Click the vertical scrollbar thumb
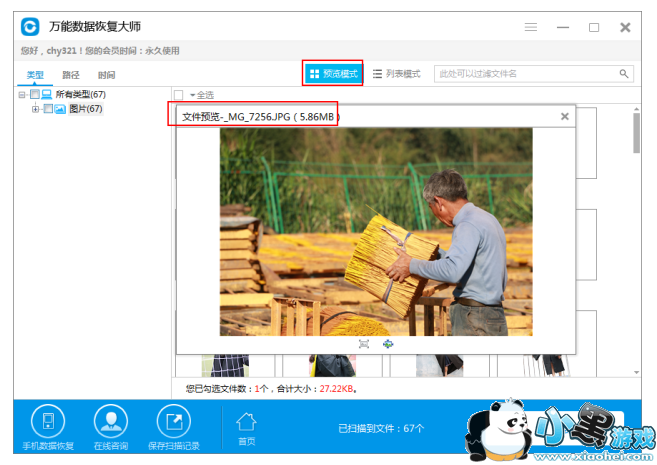Image resolution: width=657 pixels, height=465 pixels. 636,133
